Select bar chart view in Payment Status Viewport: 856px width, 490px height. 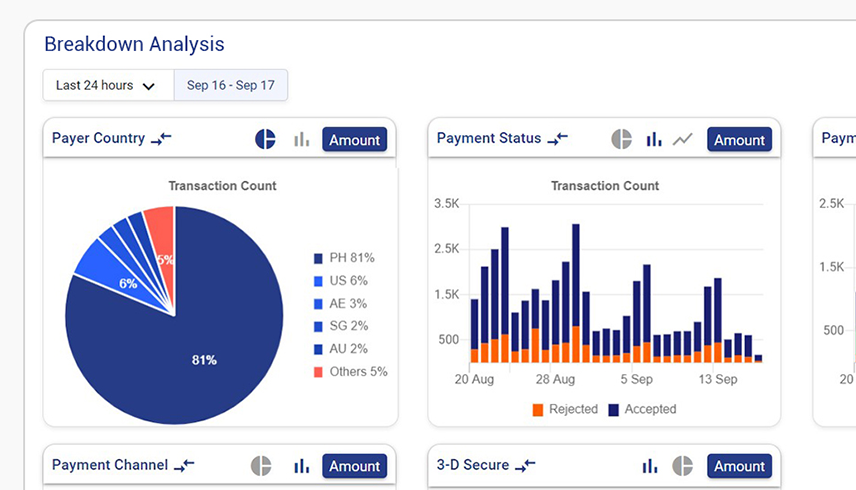coord(654,140)
